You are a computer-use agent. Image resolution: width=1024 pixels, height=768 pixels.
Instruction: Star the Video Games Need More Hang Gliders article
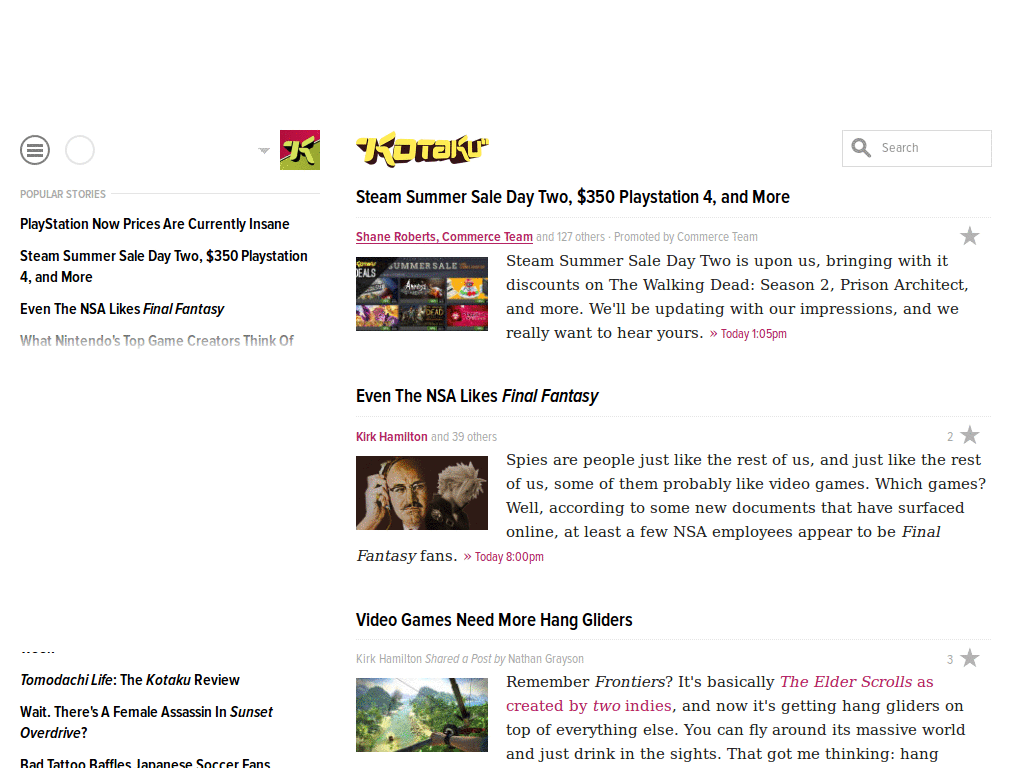coord(970,658)
